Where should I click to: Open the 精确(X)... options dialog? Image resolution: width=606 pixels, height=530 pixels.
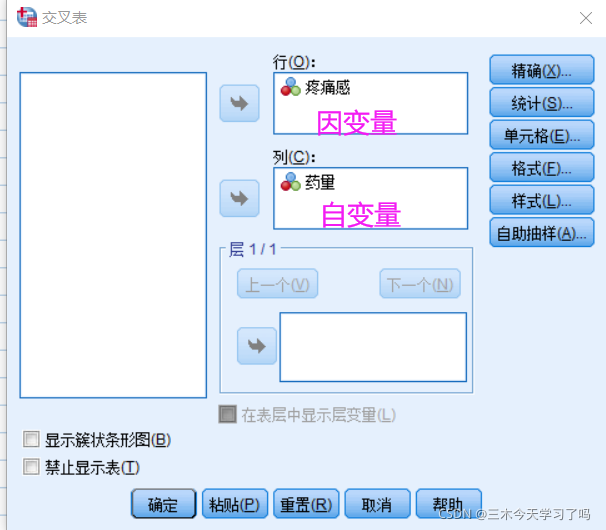coord(541,70)
